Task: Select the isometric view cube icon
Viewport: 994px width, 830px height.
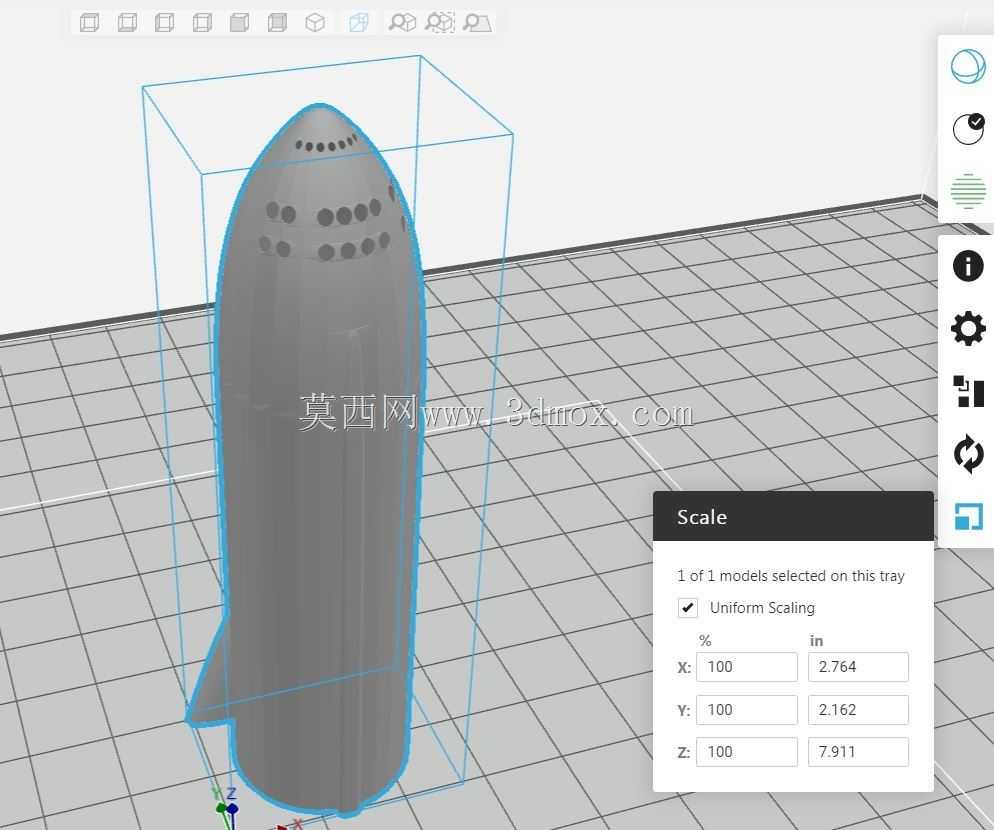Action: tap(315, 23)
